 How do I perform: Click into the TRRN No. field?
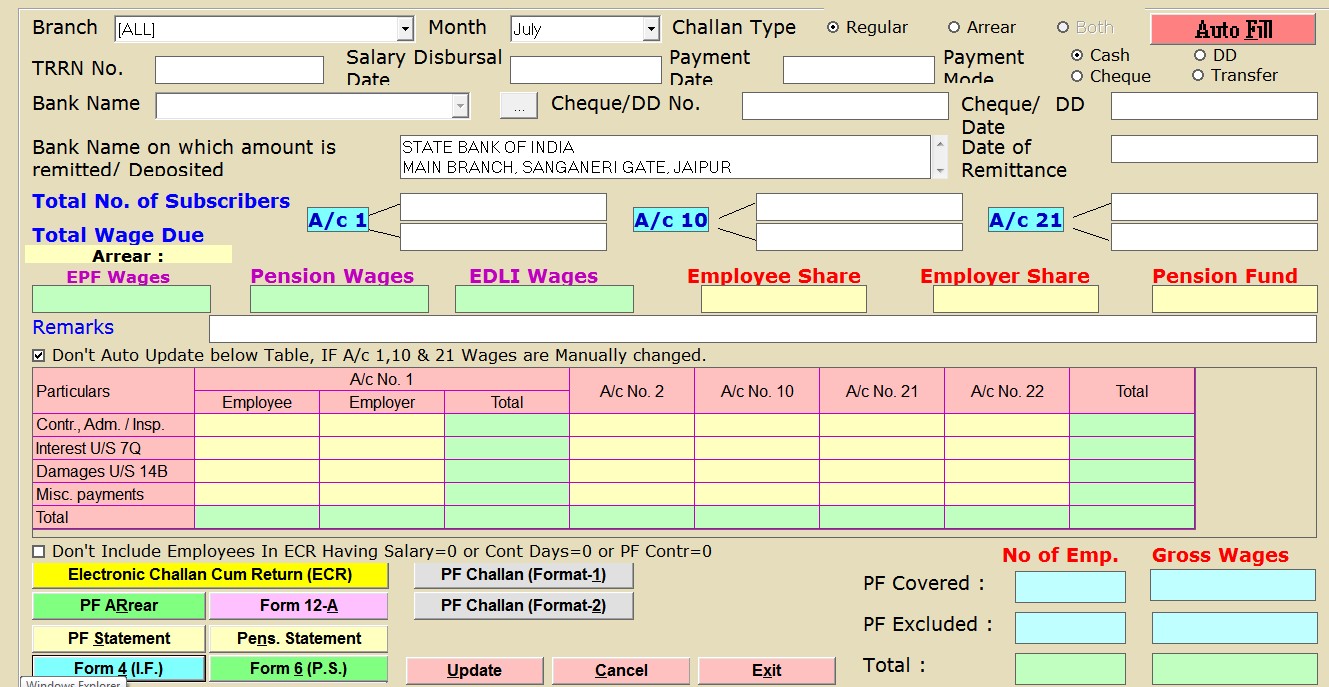tap(239, 70)
